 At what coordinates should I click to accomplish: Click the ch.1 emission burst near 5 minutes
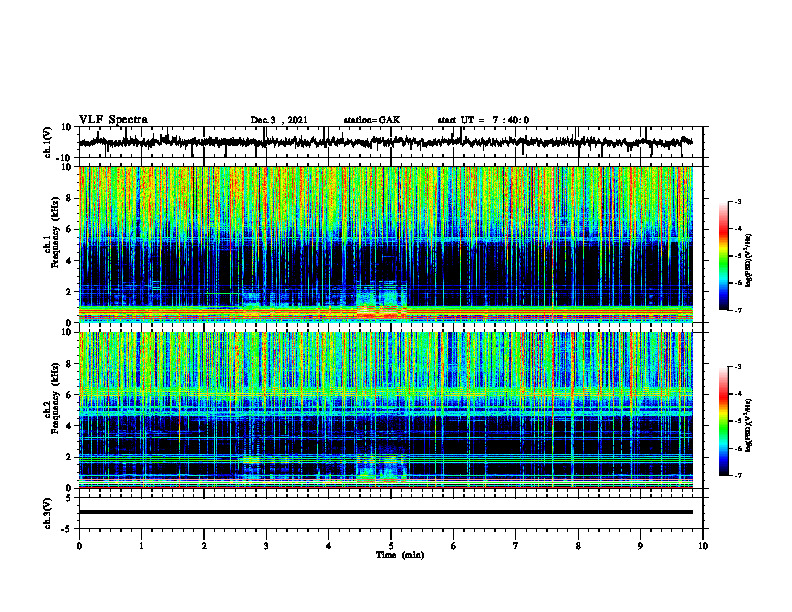coord(381,300)
